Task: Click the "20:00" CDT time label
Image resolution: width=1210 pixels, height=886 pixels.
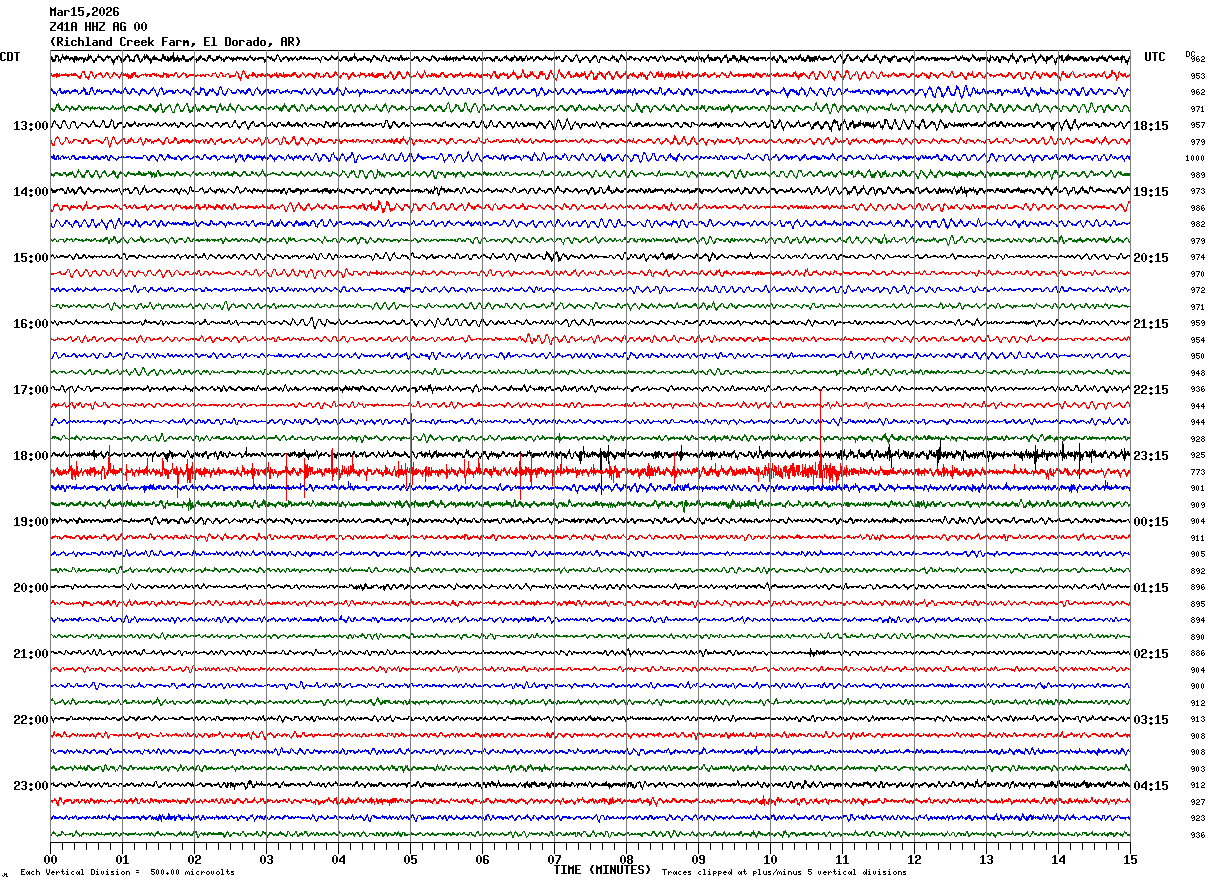Action: coord(30,588)
